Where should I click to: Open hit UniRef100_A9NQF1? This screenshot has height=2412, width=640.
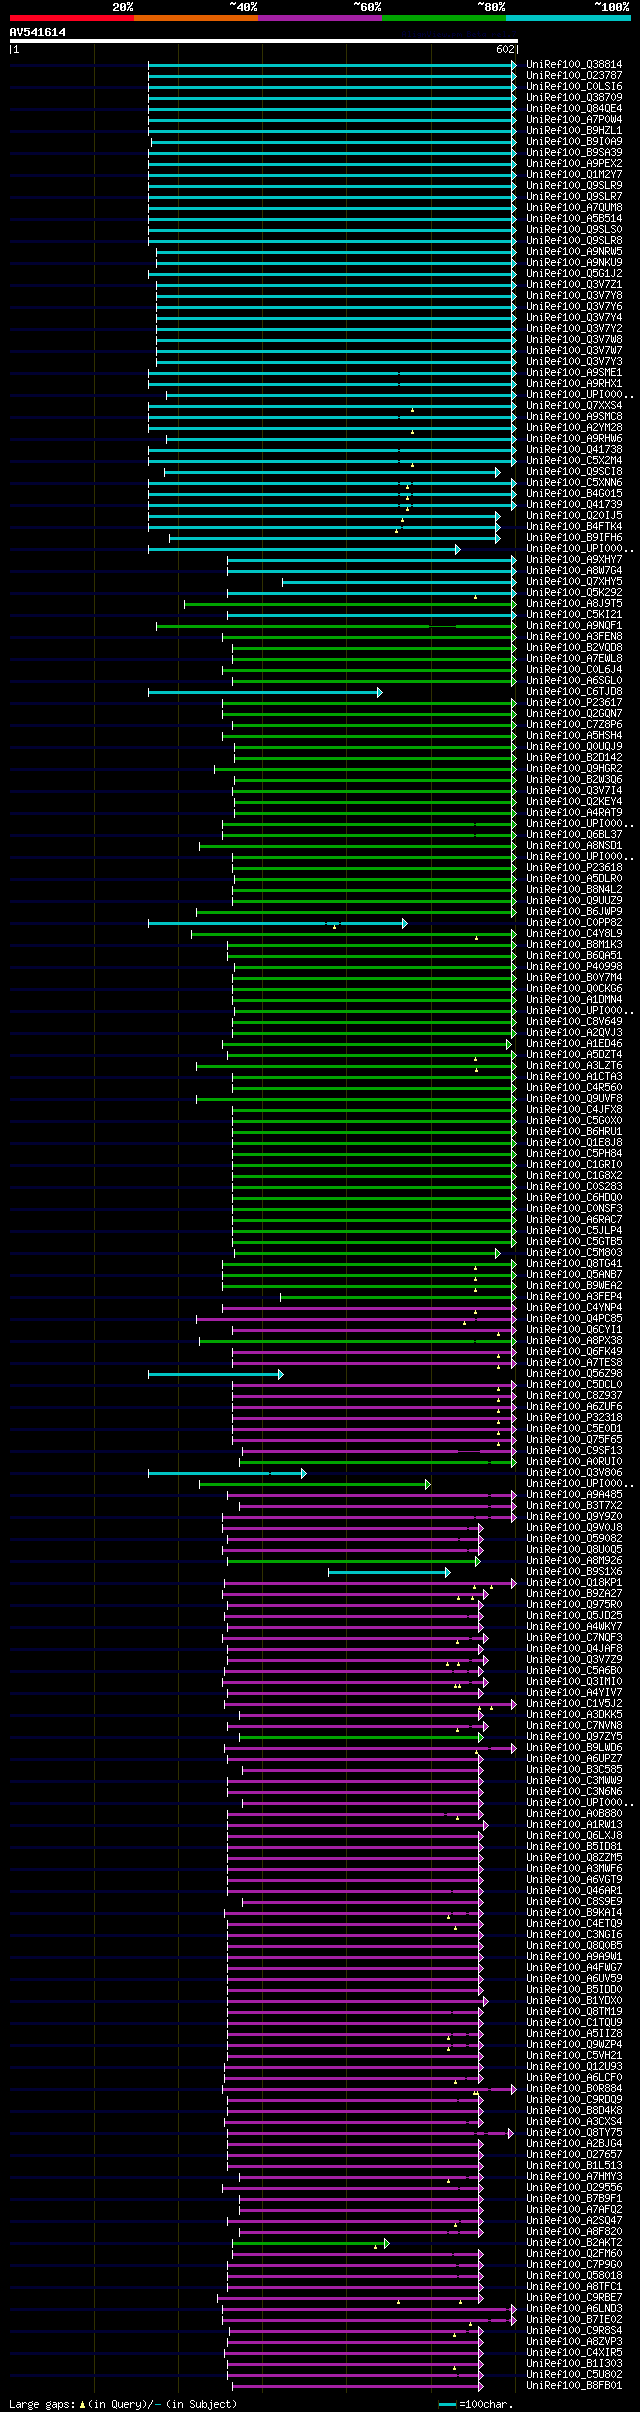574,626
